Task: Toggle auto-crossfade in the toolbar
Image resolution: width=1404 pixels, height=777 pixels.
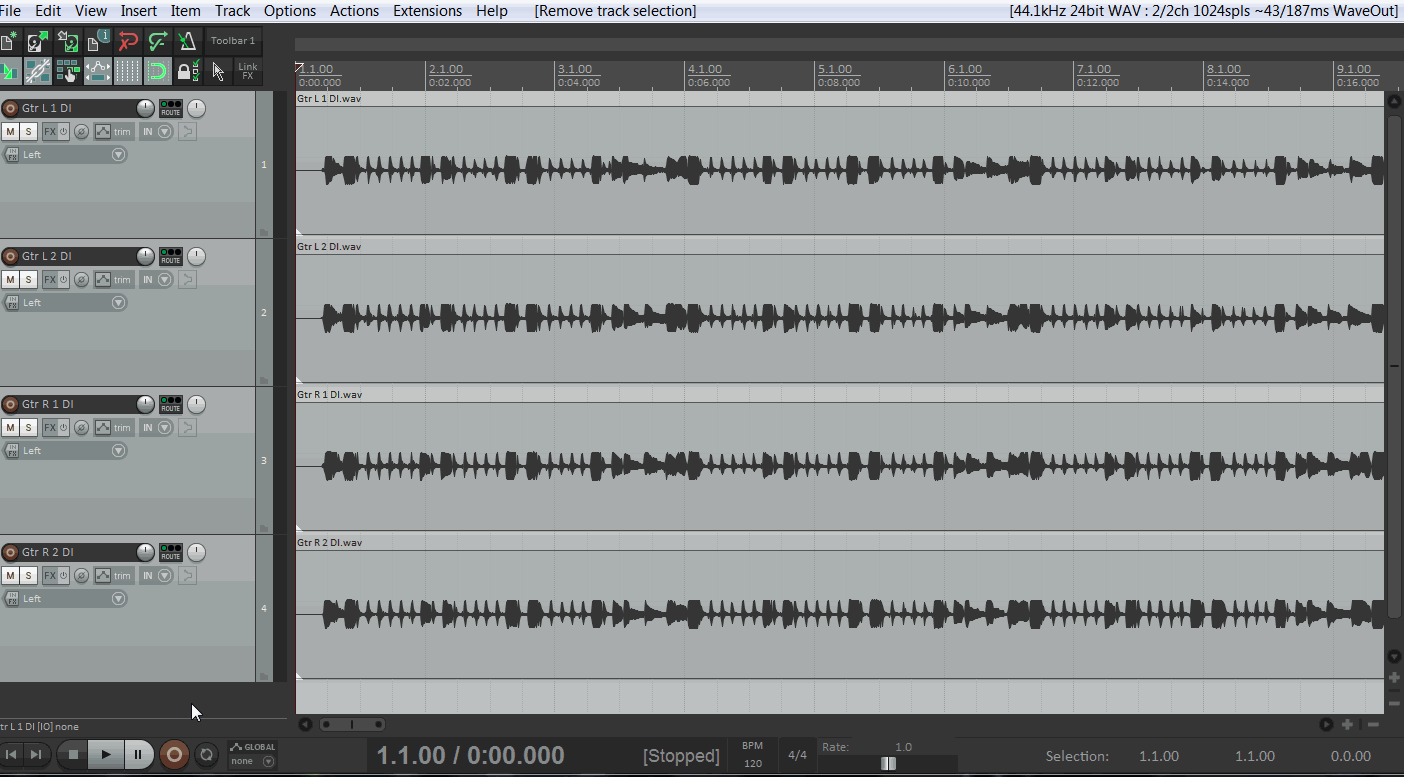Action: click(9, 71)
